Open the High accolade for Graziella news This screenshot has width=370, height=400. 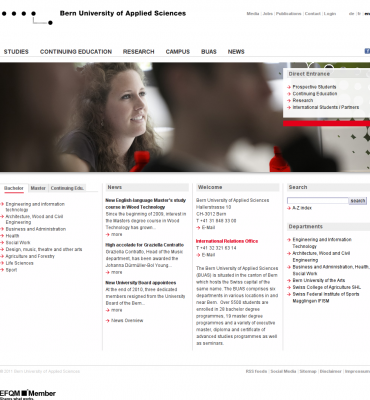[145, 245]
